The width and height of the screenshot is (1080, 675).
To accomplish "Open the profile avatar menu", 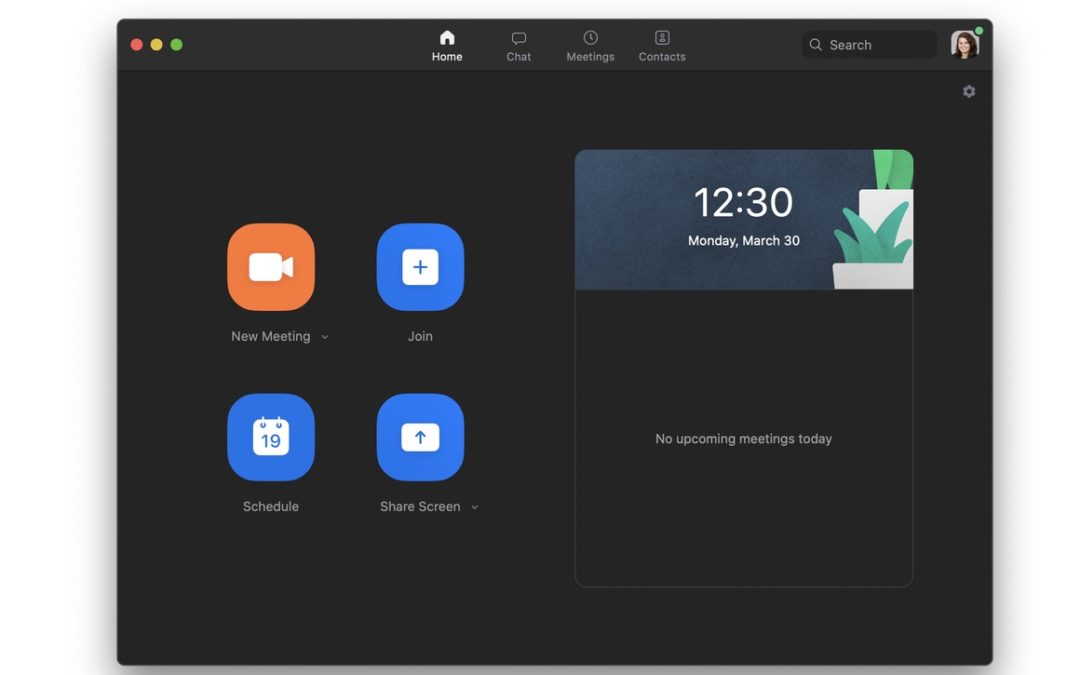I will [x=964, y=45].
